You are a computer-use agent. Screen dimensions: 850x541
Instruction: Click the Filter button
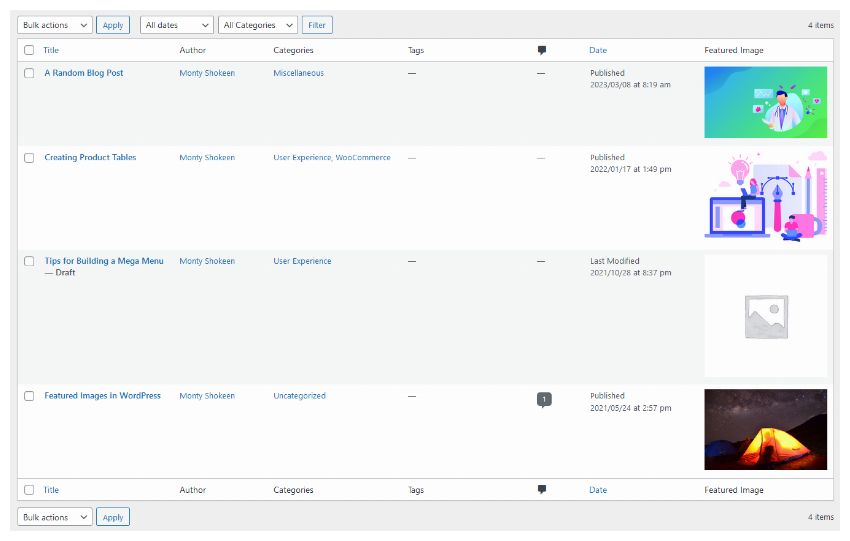pyautogui.click(x=317, y=25)
